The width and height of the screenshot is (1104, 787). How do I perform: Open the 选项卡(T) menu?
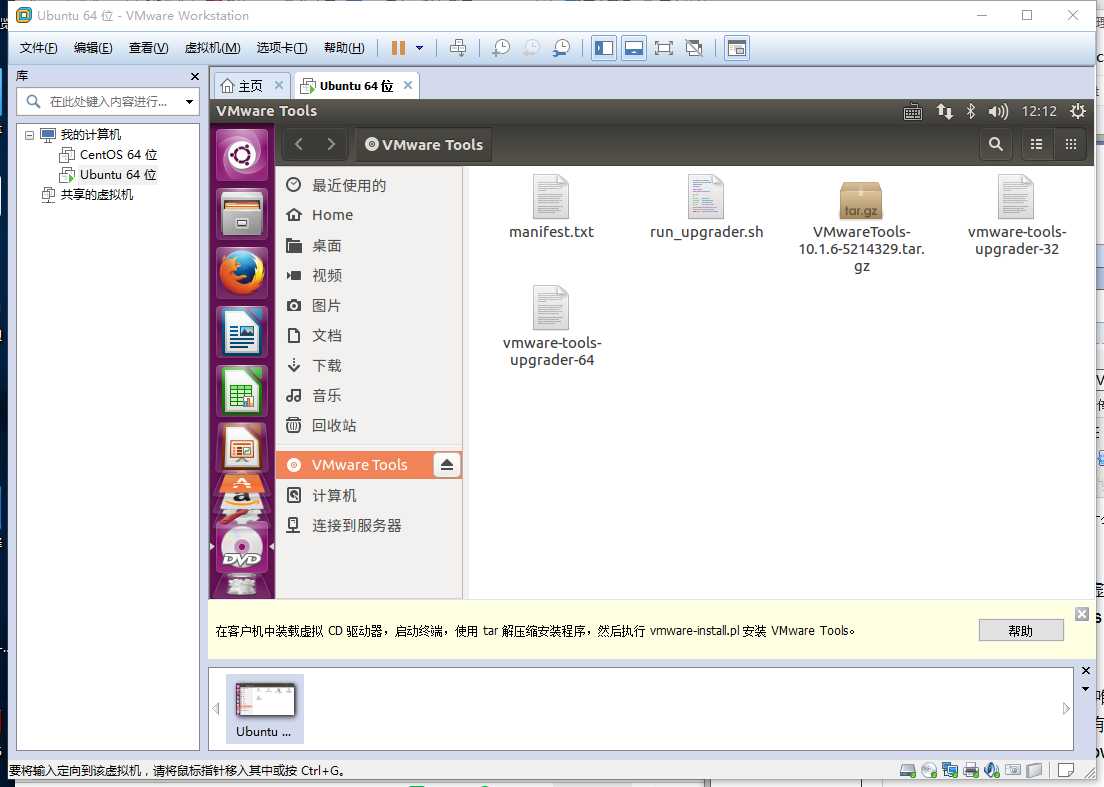click(282, 48)
